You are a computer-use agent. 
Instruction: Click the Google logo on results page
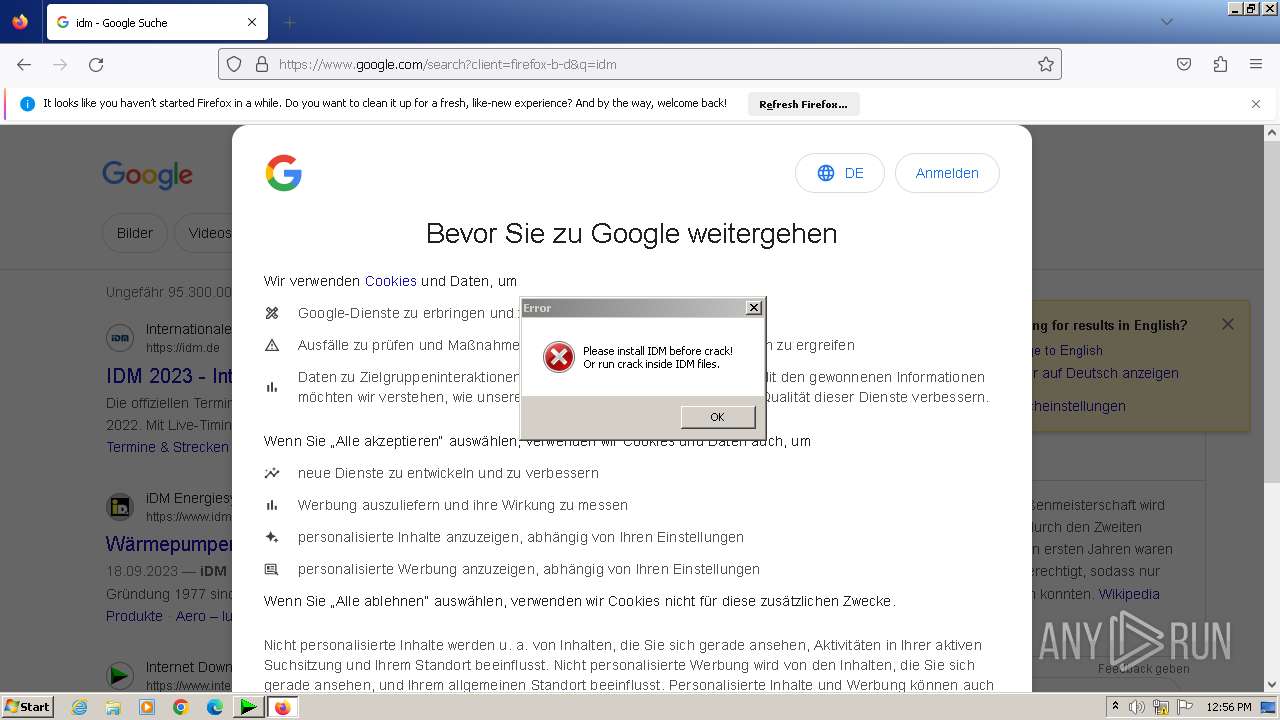tap(147, 175)
